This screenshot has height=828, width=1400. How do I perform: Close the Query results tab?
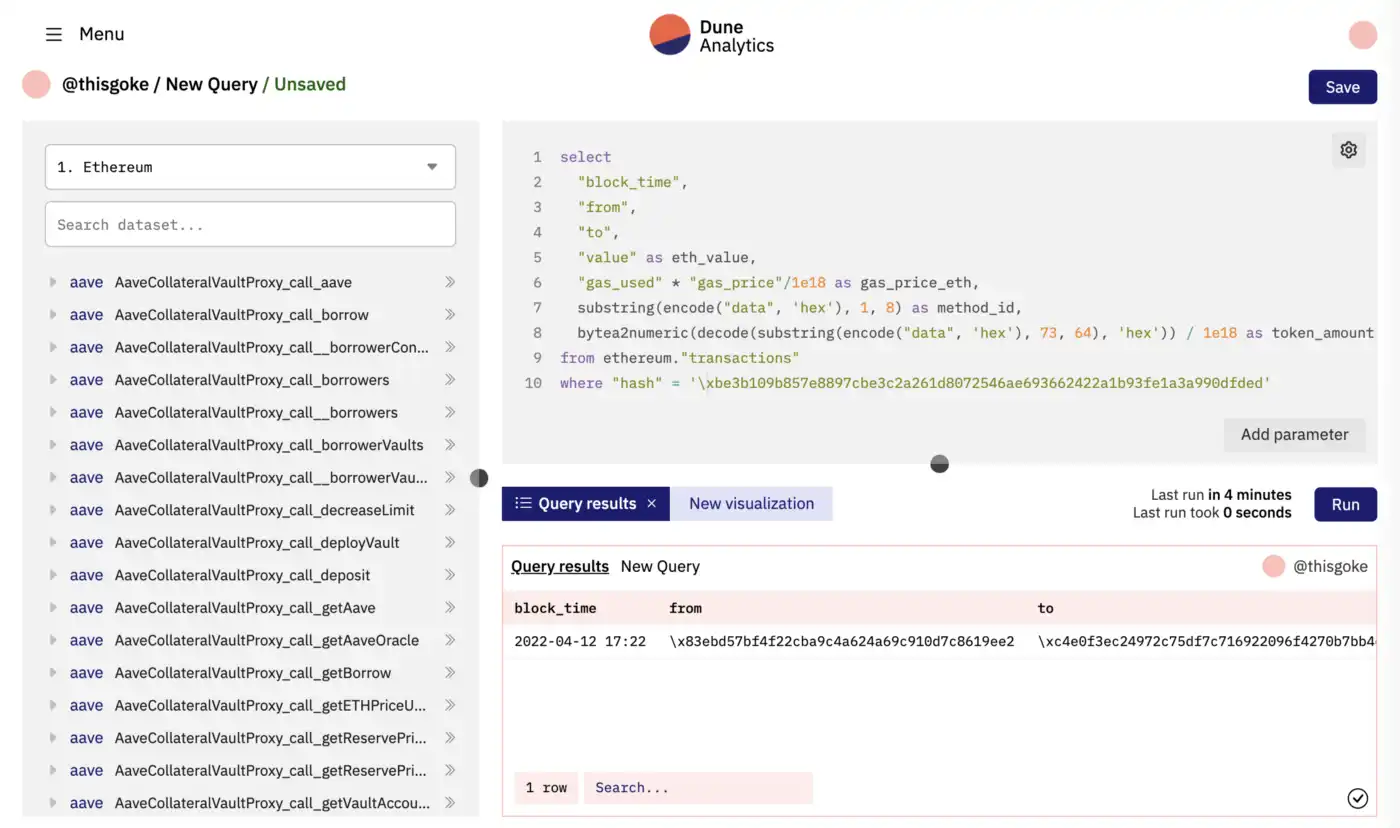(x=652, y=504)
